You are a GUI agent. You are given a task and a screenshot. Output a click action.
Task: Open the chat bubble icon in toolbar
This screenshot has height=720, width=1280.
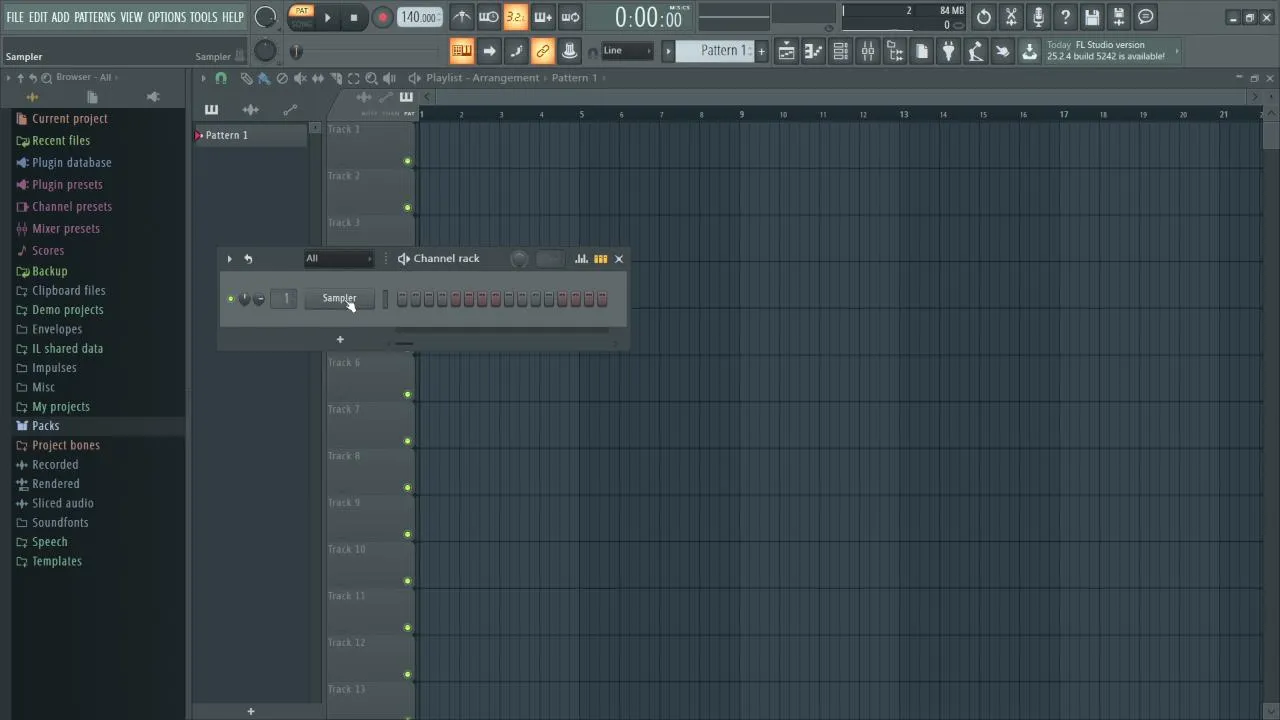pyautogui.click(x=1146, y=17)
